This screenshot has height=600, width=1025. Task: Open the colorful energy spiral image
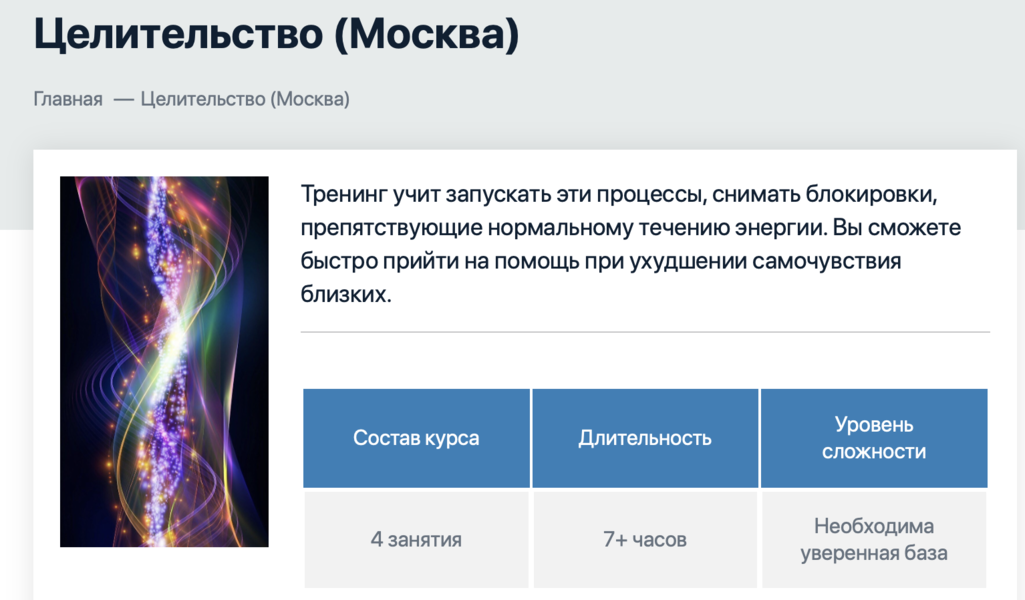(x=164, y=362)
